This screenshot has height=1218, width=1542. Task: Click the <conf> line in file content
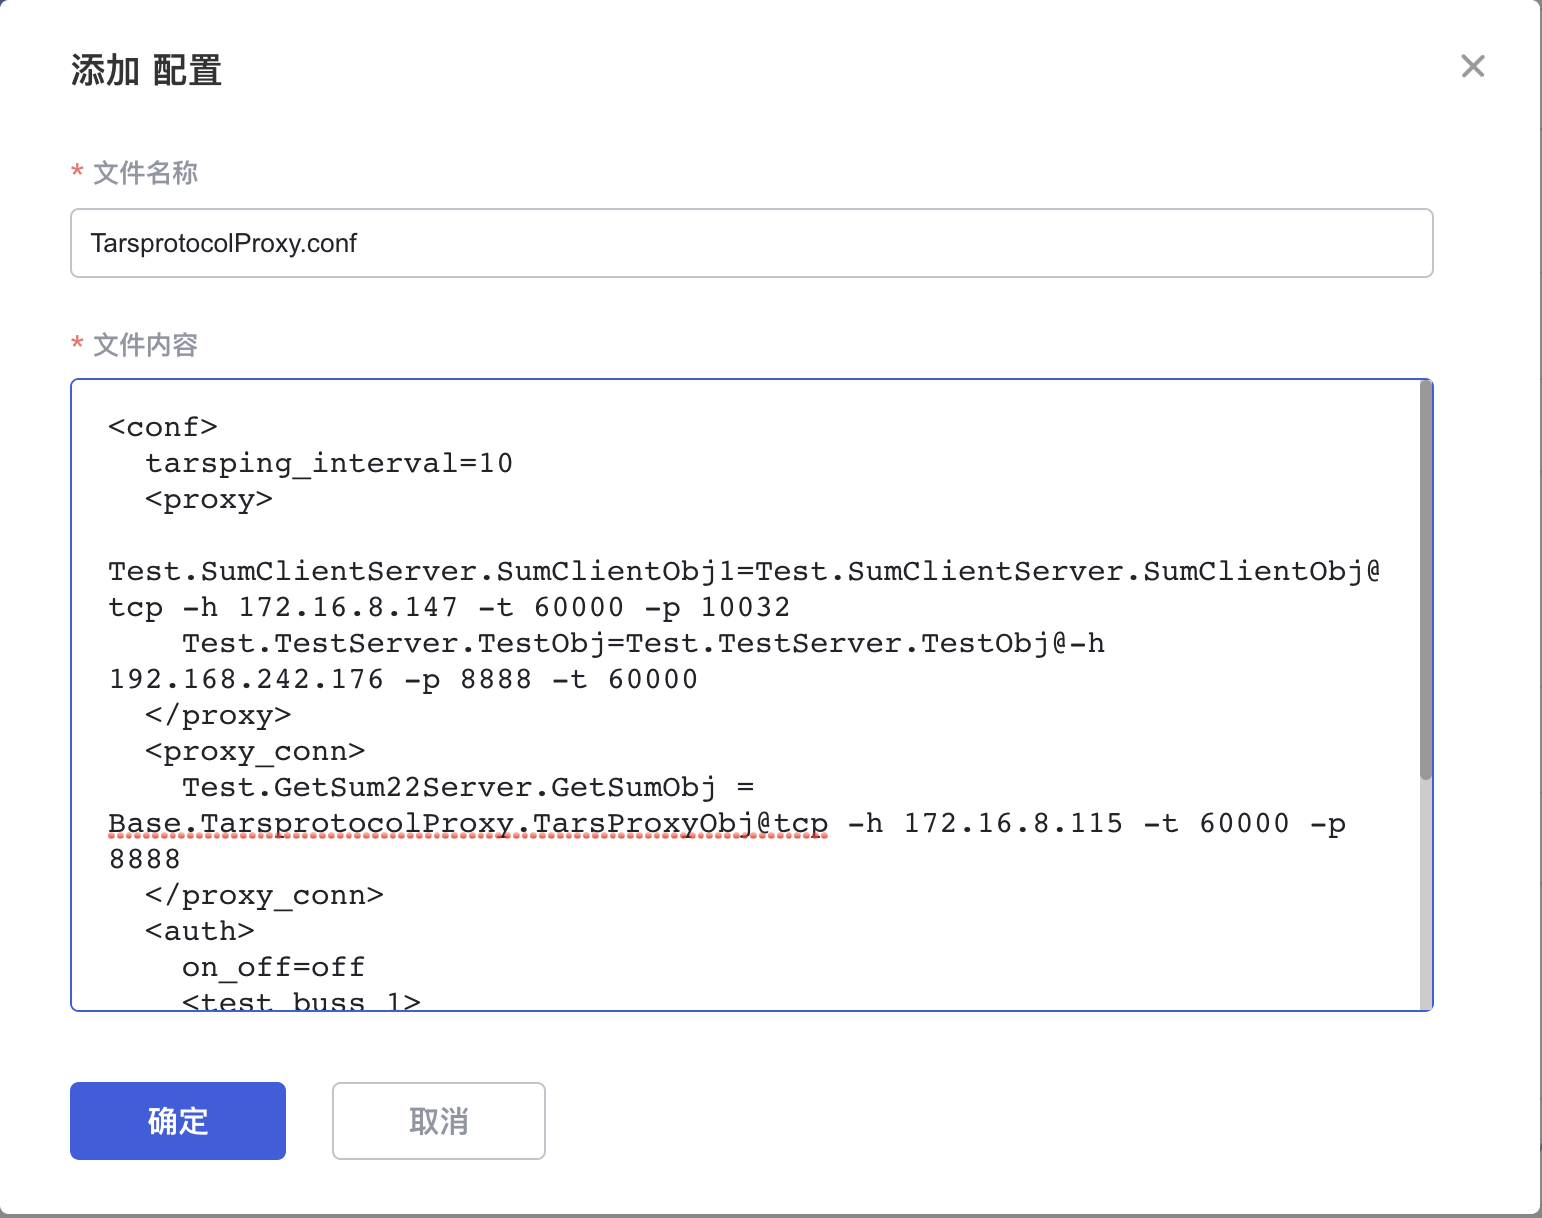click(163, 427)
